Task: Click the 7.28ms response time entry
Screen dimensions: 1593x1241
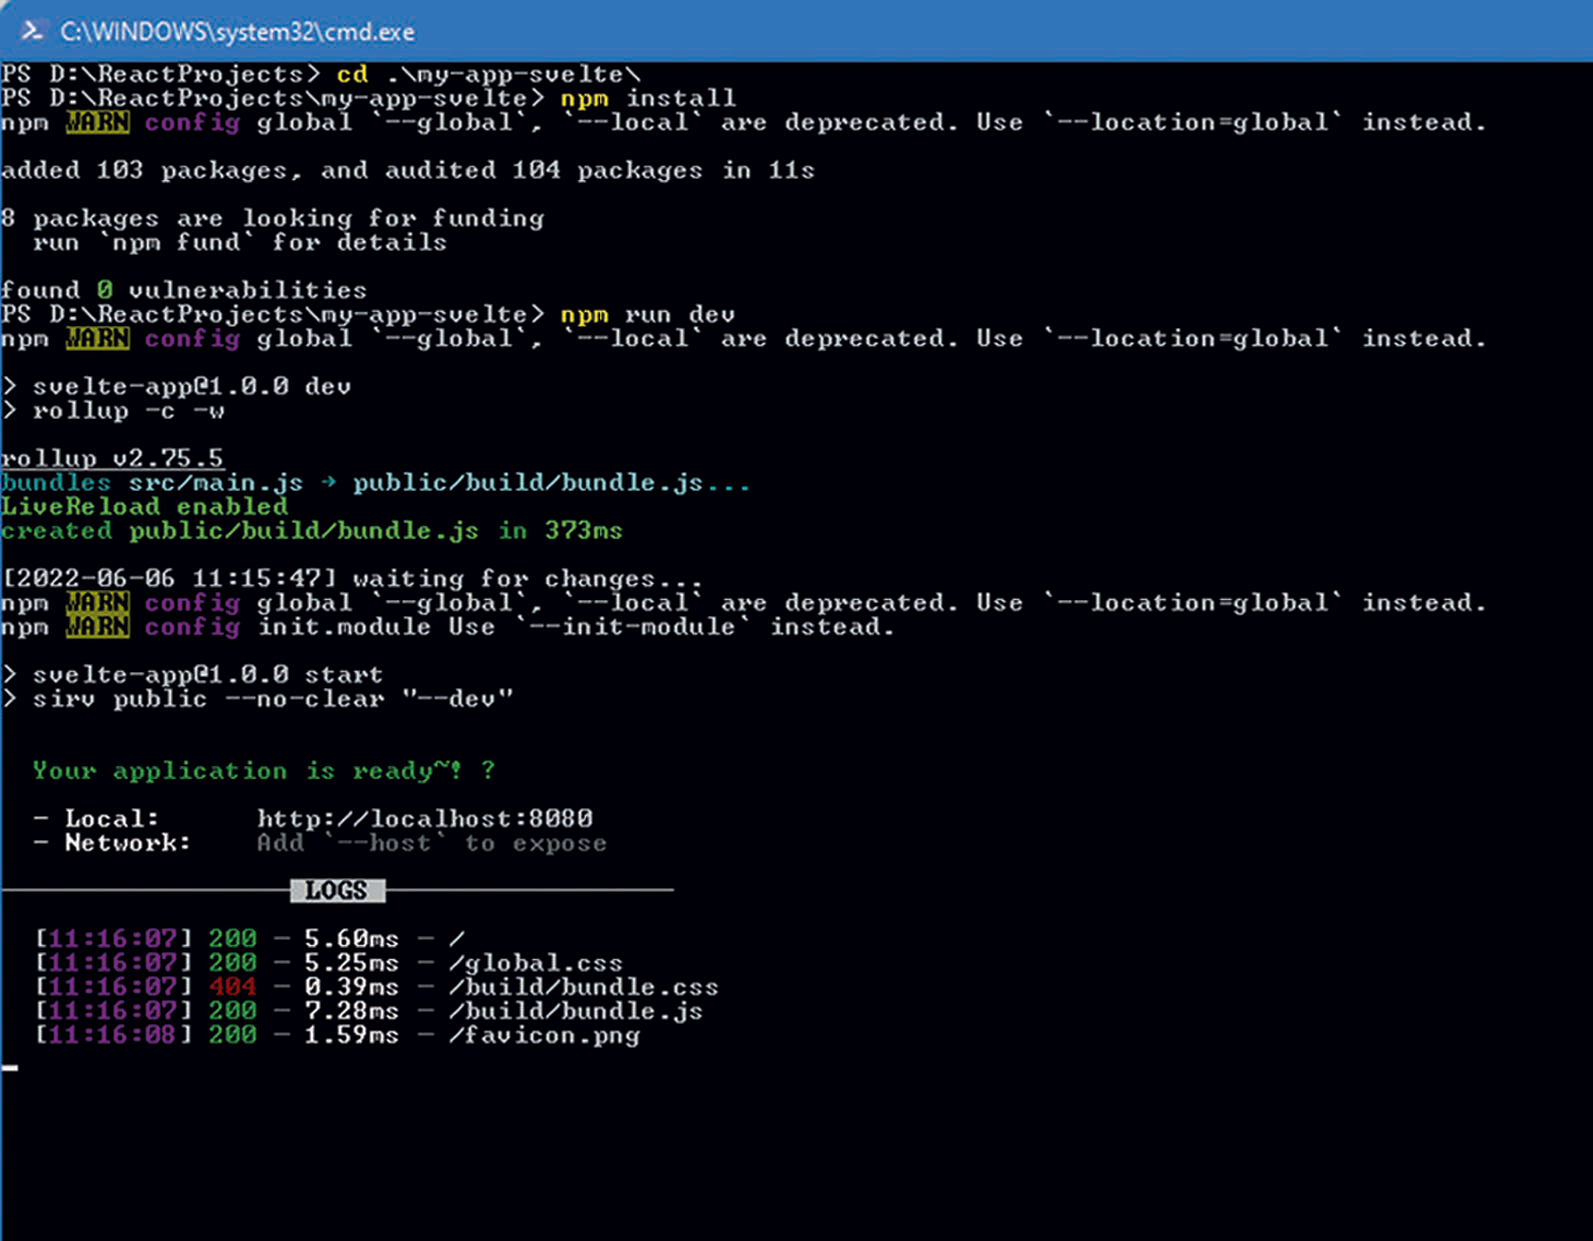Action: tap(351, 1011)
